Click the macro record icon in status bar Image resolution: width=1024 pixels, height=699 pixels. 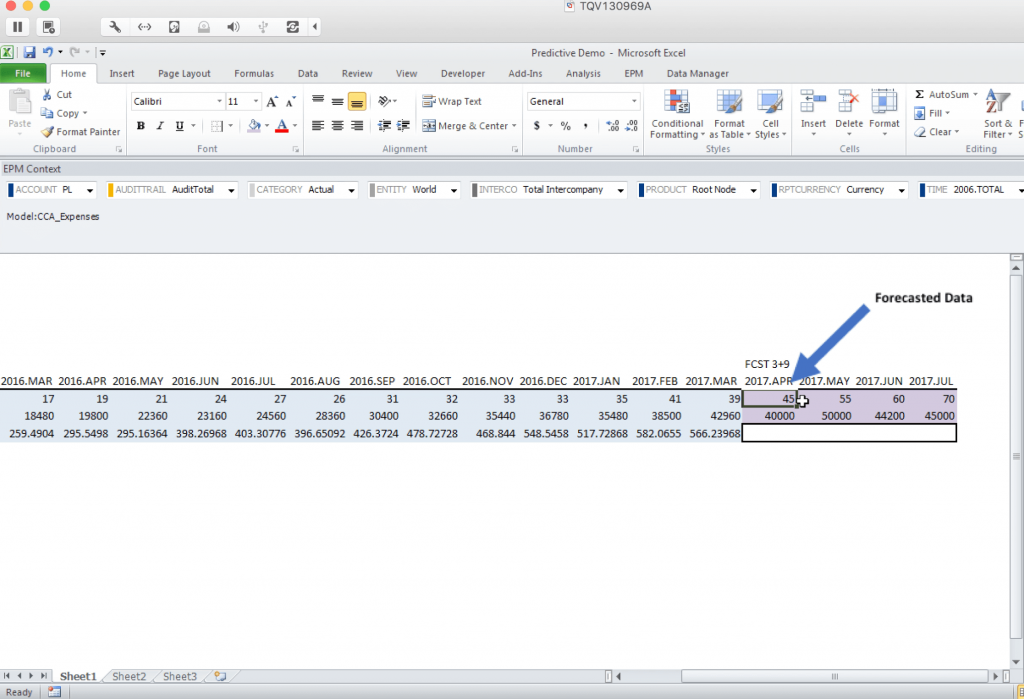[x=54, y=692]
